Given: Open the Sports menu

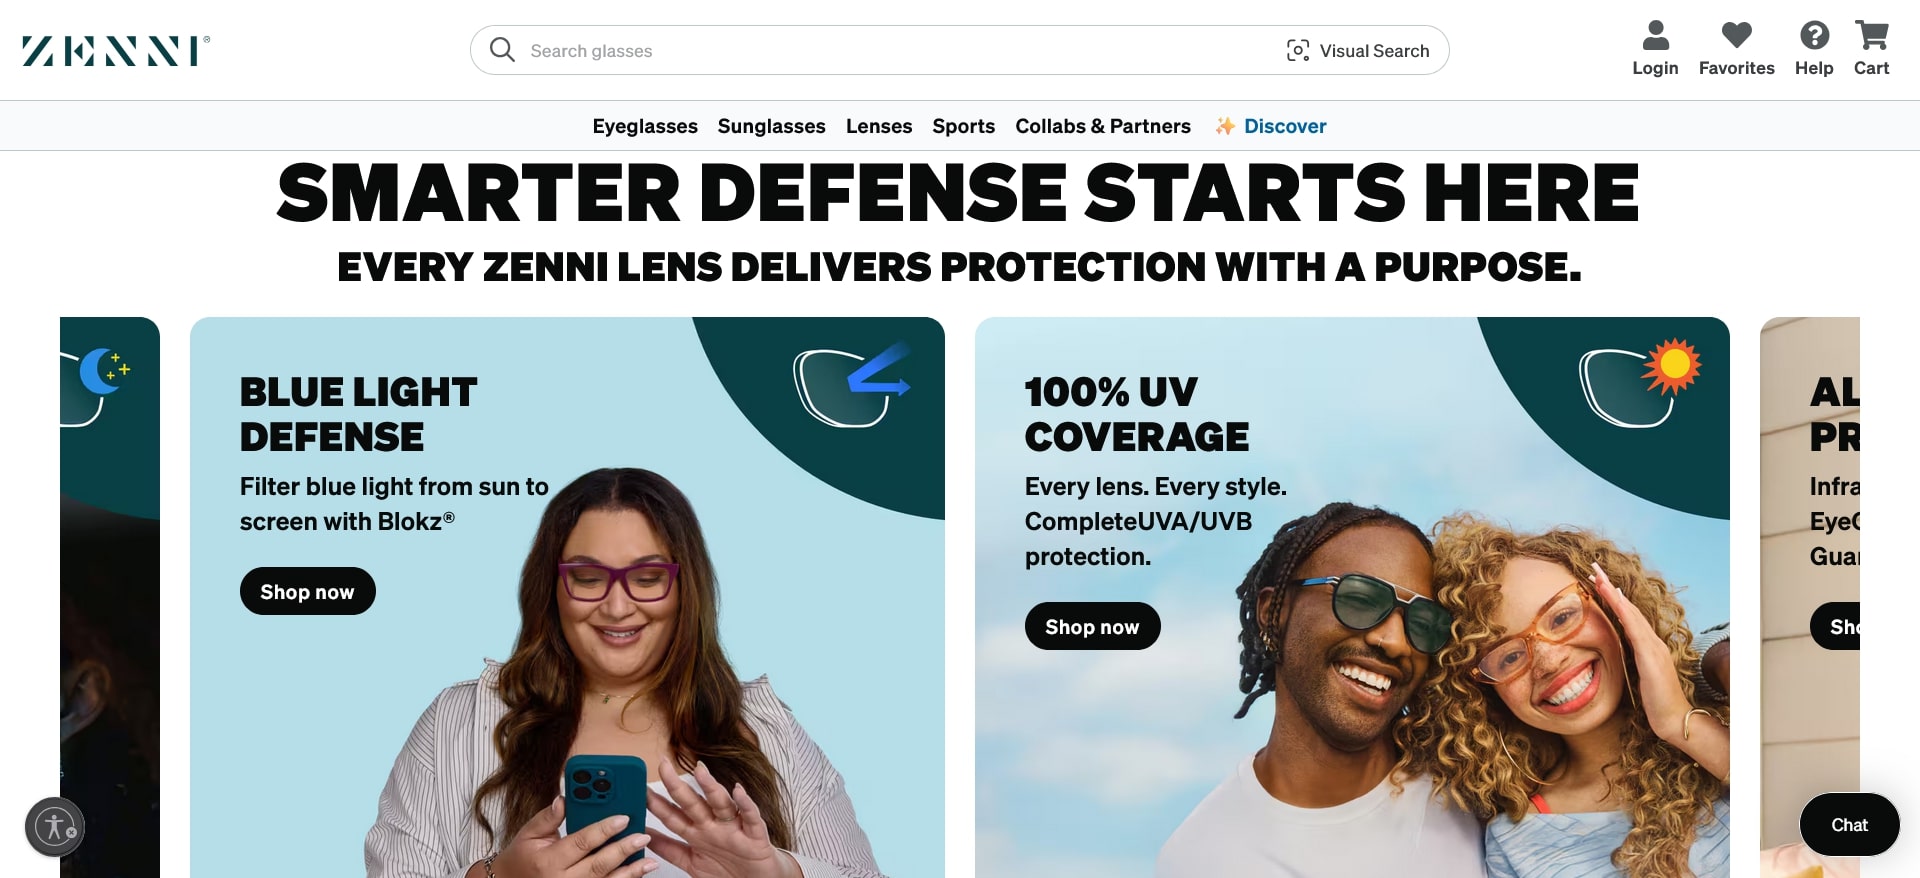Looking at the screenshot, I should [x=963, y=126].
